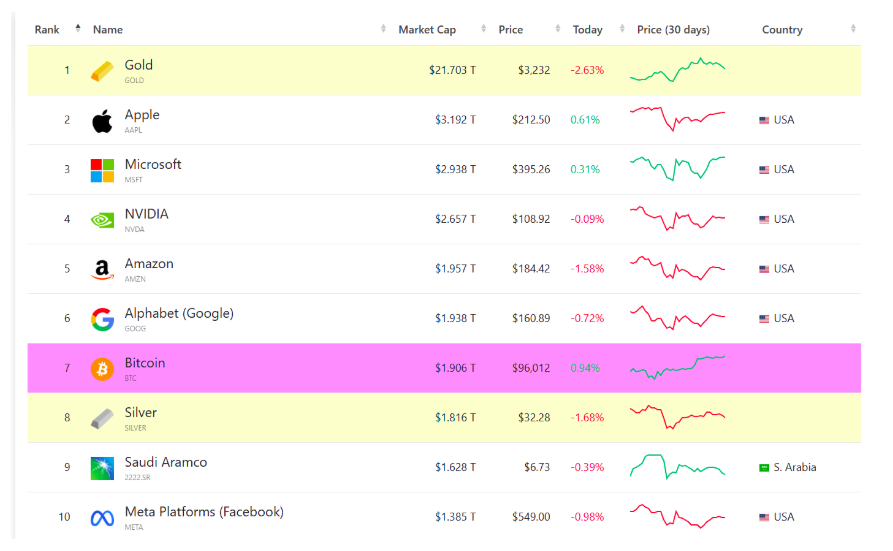Screen dimensions: 893x551
Task: Open the Saudi Aramco name link
Action: [166, 462]
